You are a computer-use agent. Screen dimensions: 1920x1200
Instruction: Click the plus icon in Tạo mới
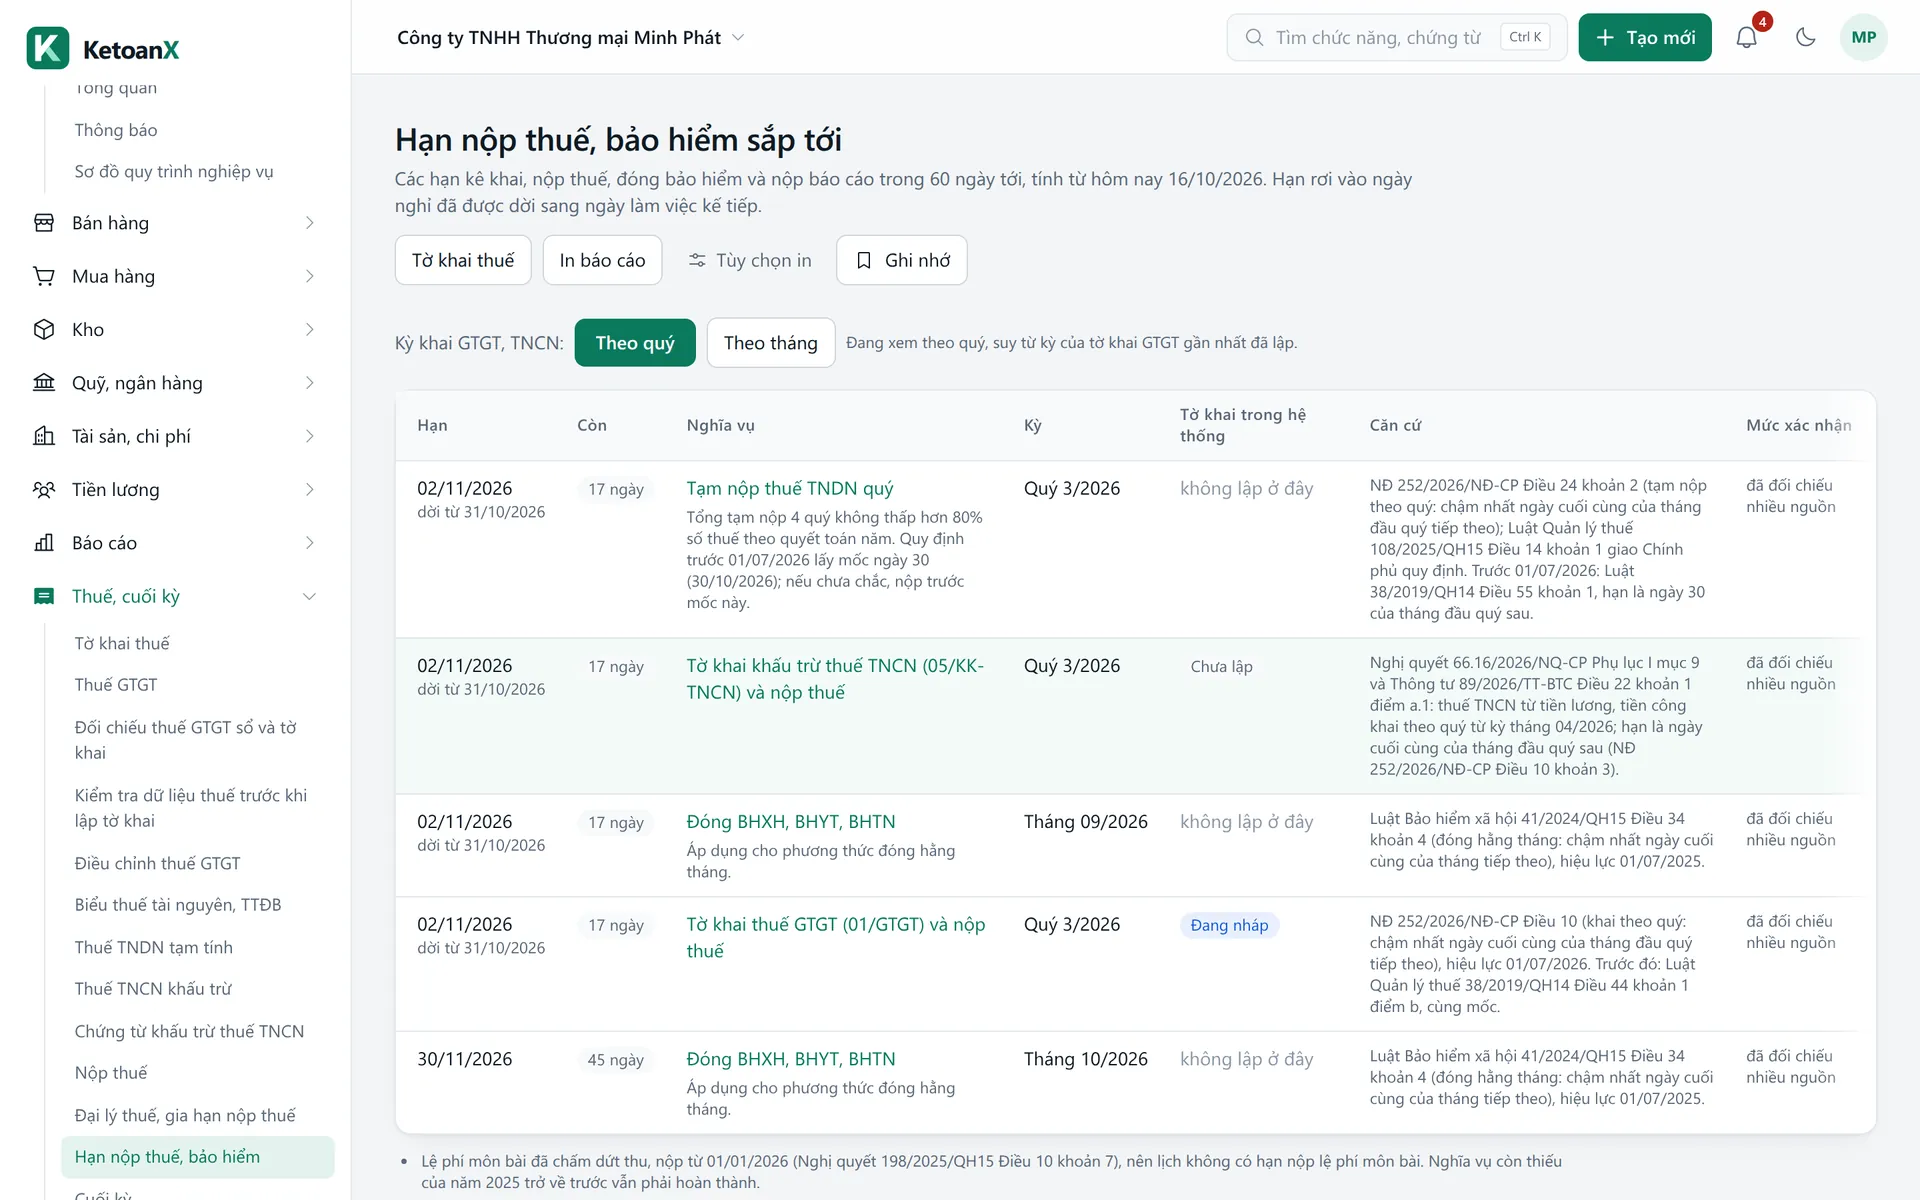coord(1605,38)
